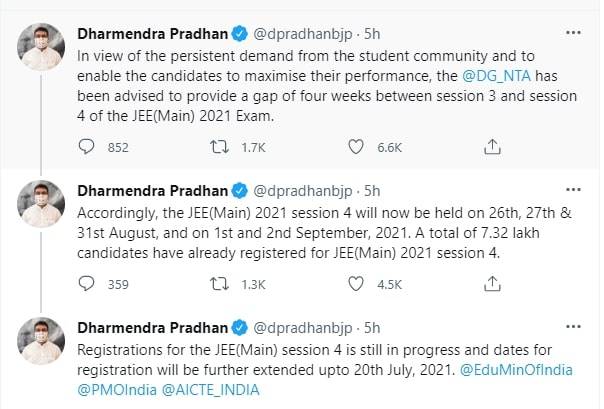Share the first tweet about four weeks gap
Image resolution: width=604 pixels, height=409 pixels.
pyautogui.click(x=492, y=147)
